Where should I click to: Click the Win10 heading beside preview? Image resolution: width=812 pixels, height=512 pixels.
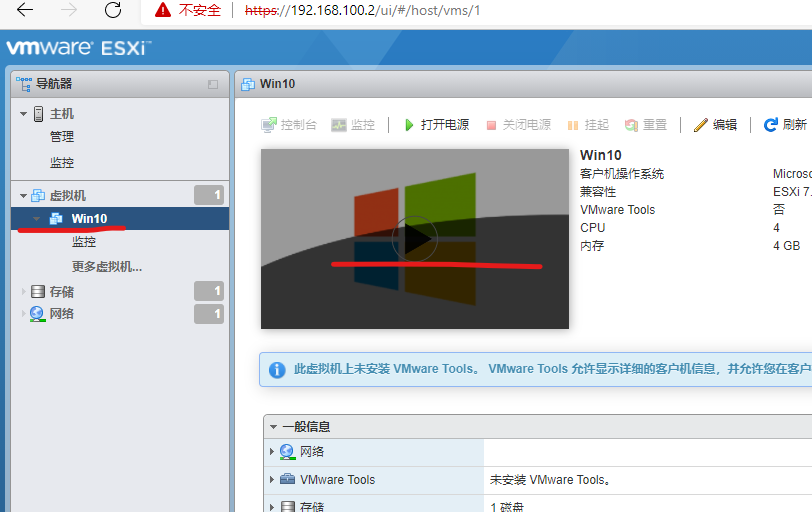click(x=601, y=155)
